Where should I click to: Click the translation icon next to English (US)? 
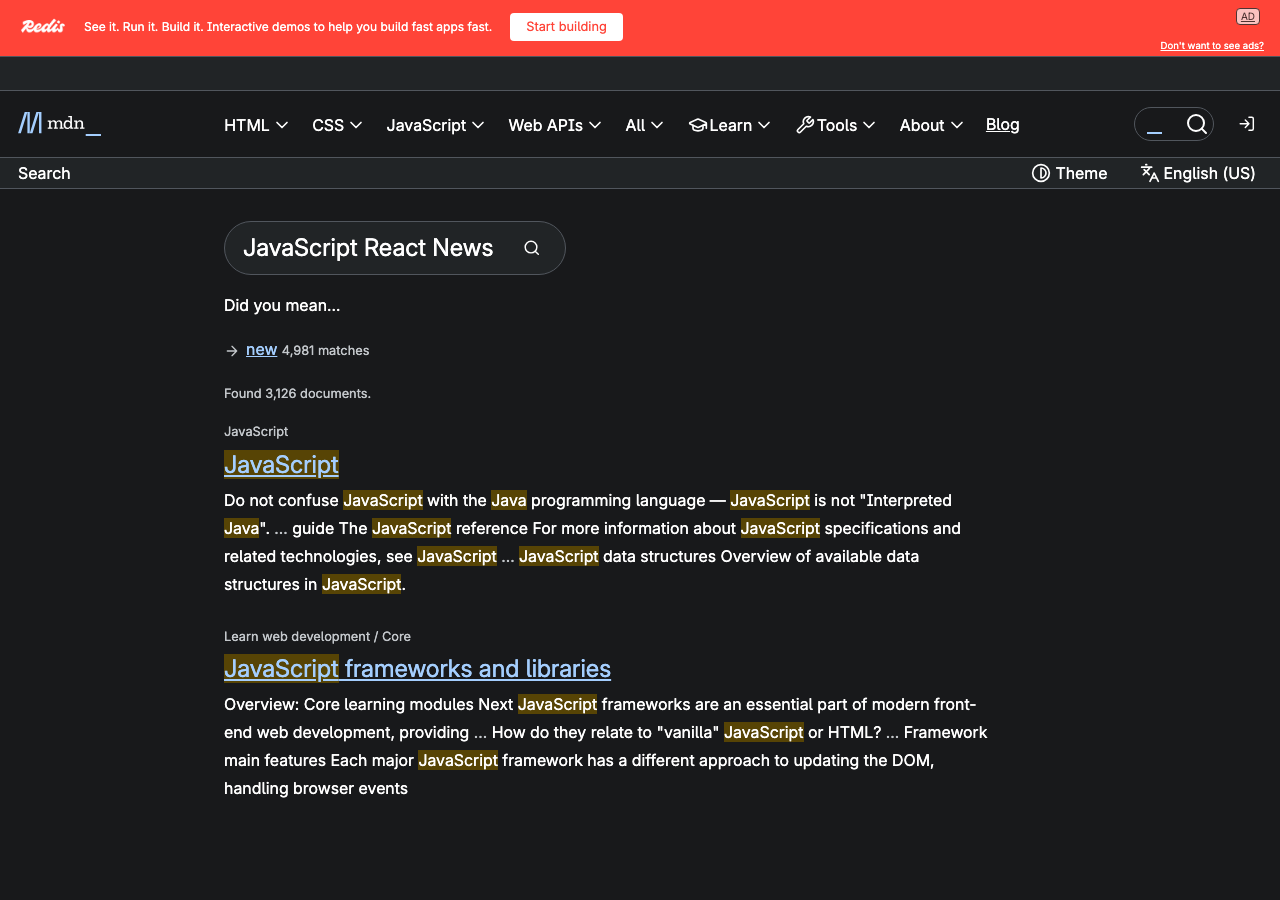point(1149,173)
